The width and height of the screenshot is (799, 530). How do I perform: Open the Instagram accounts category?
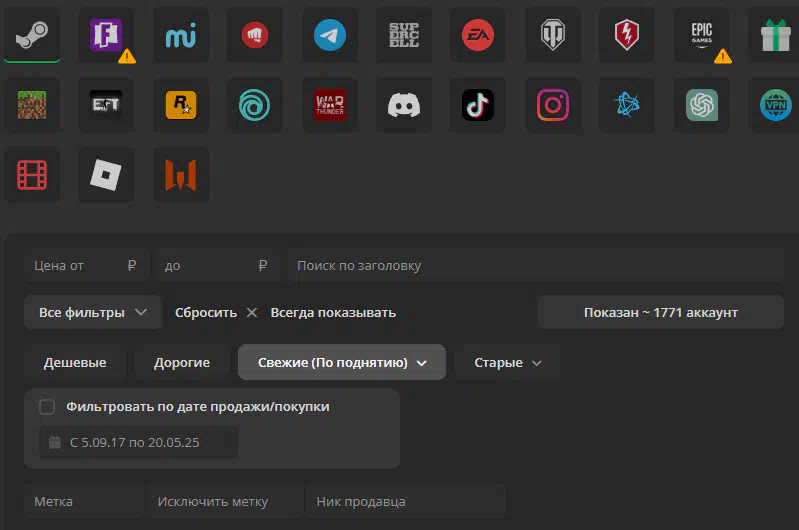tap(553, 105)
